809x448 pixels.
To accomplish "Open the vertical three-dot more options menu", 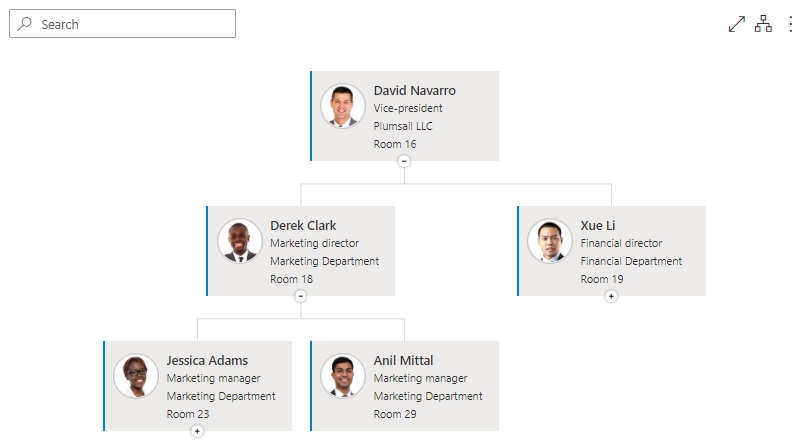I will (790, 24).
